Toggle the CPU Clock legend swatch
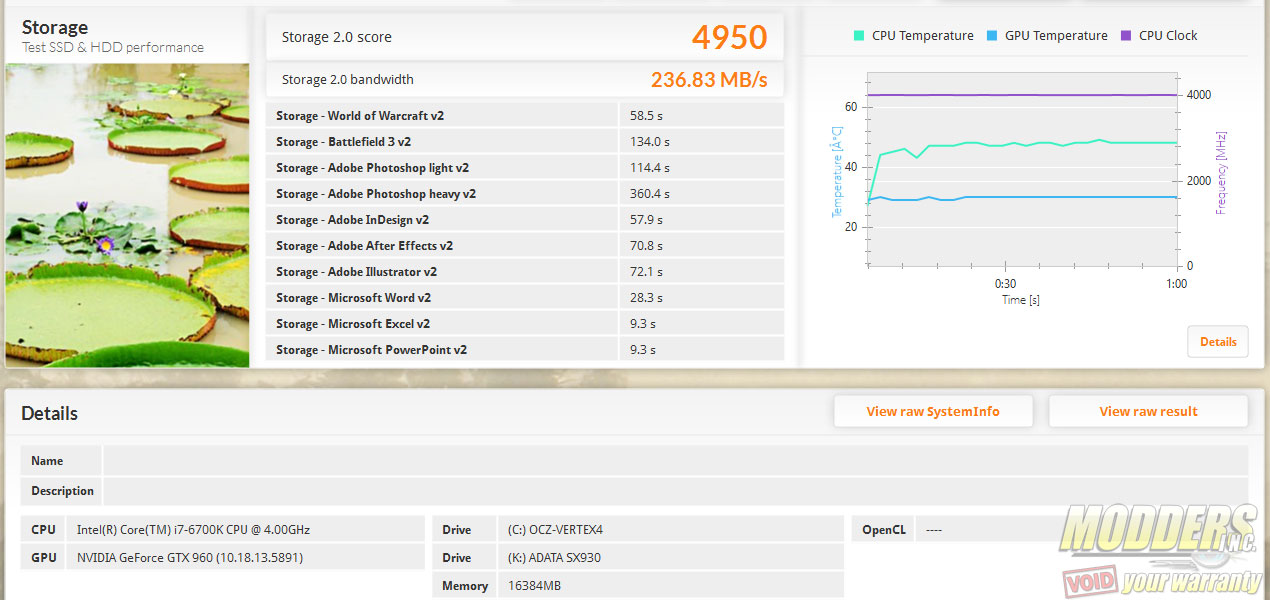 pos(1126,36)
